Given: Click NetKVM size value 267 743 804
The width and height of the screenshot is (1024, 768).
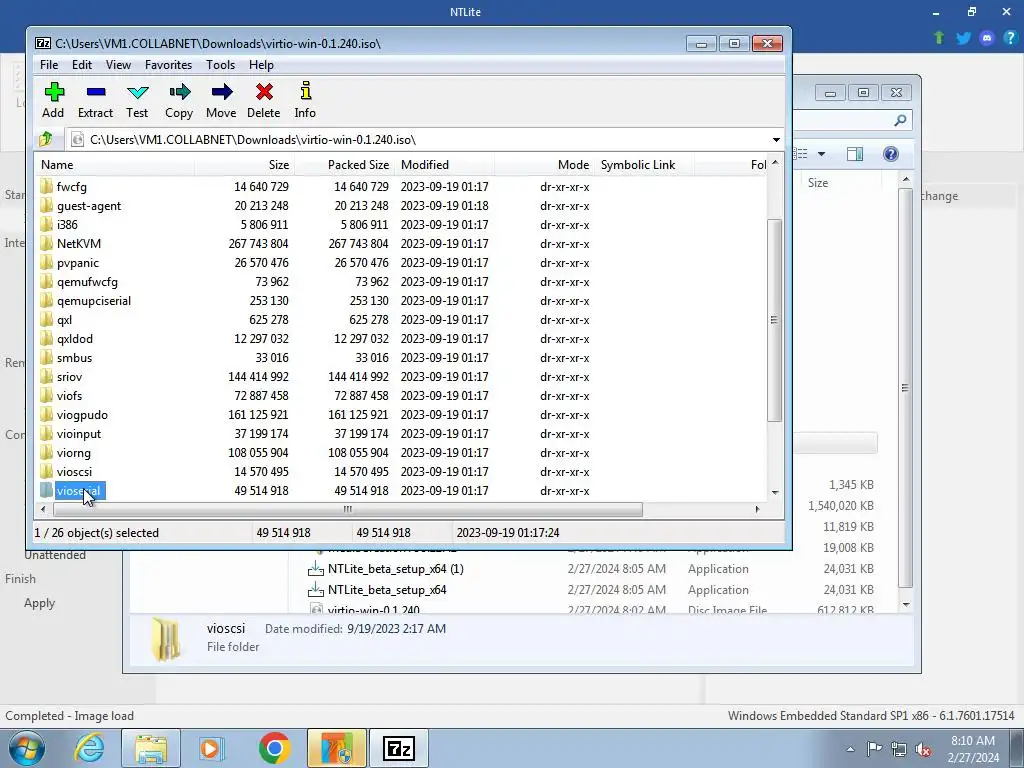Looking at the screenshot, I should point(259,244).
